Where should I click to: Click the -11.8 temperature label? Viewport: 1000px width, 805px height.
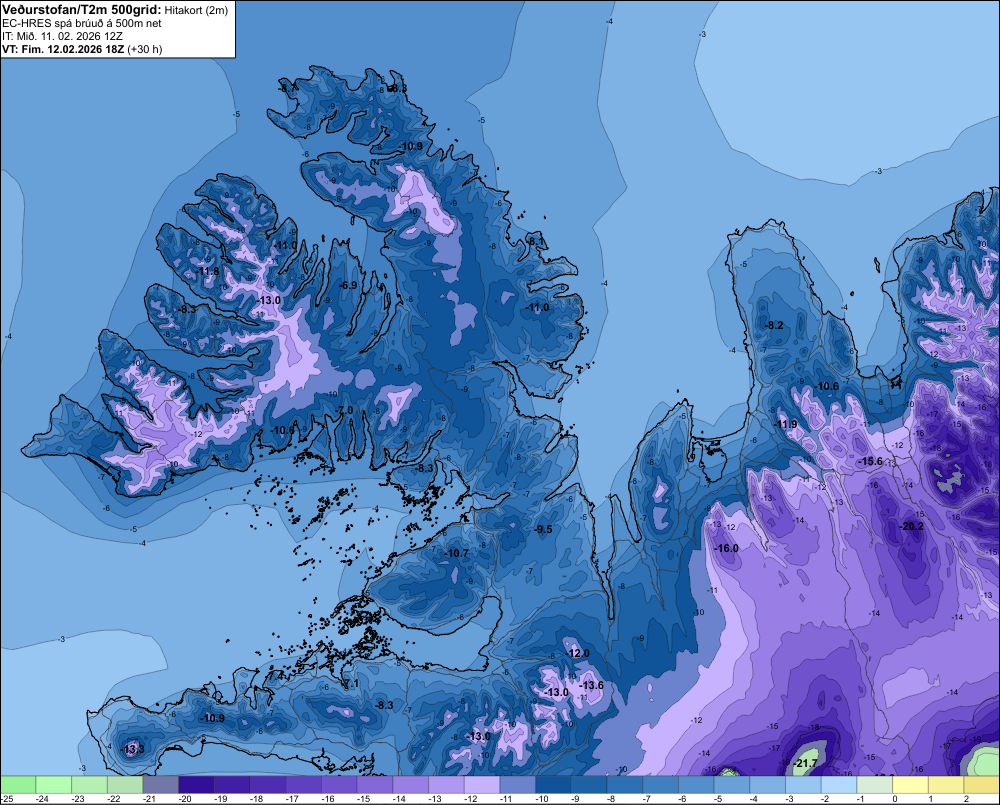coord(207,271)
